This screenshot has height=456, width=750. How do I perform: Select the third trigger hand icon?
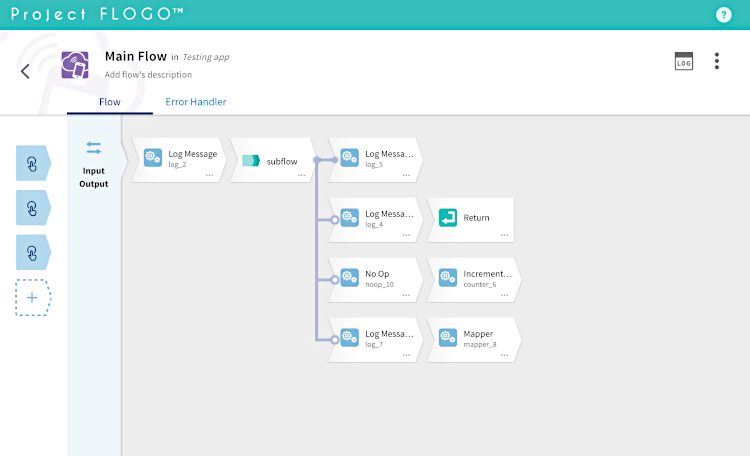click(33, 252)
